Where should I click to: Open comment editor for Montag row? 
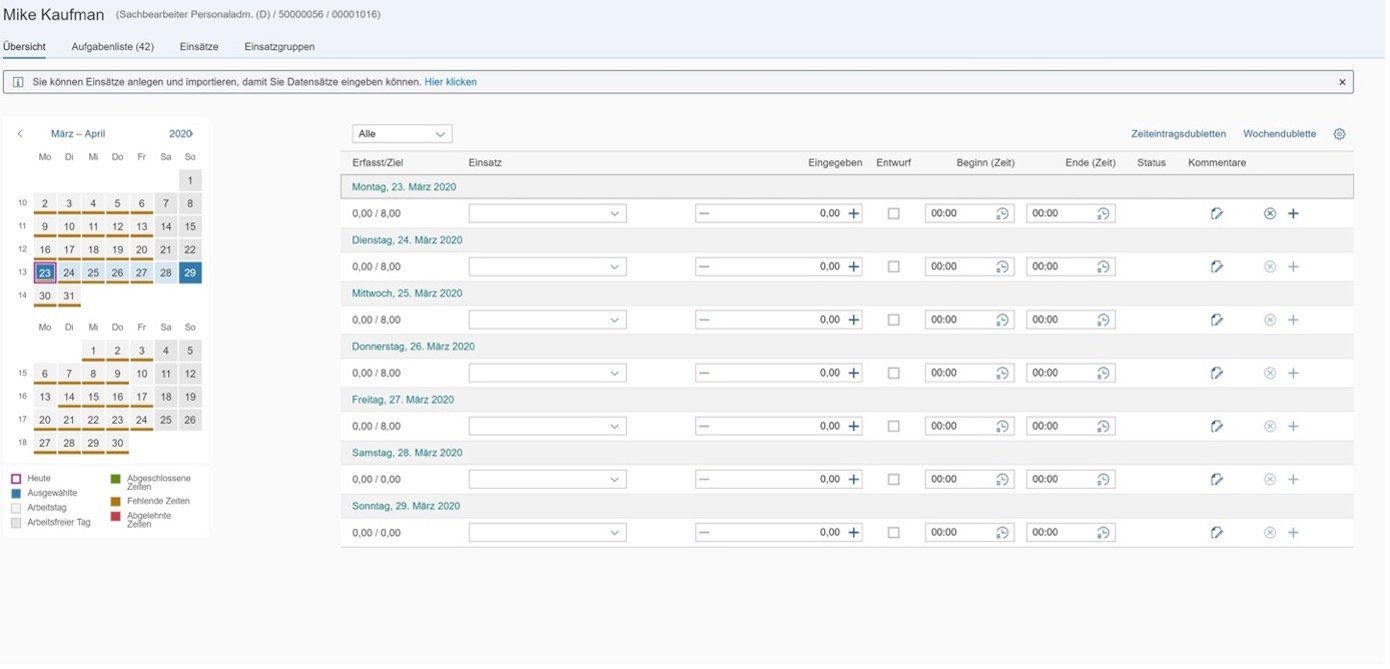1217,213
